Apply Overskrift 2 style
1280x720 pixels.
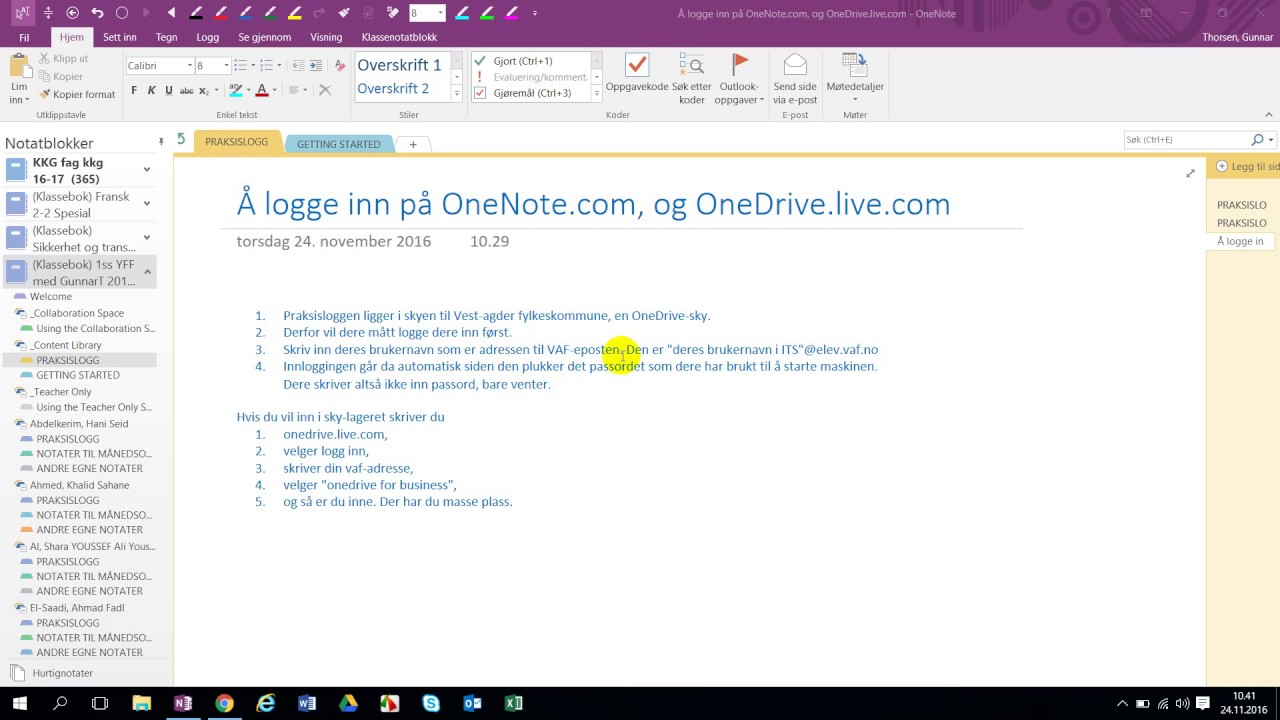tap(394, 89)
